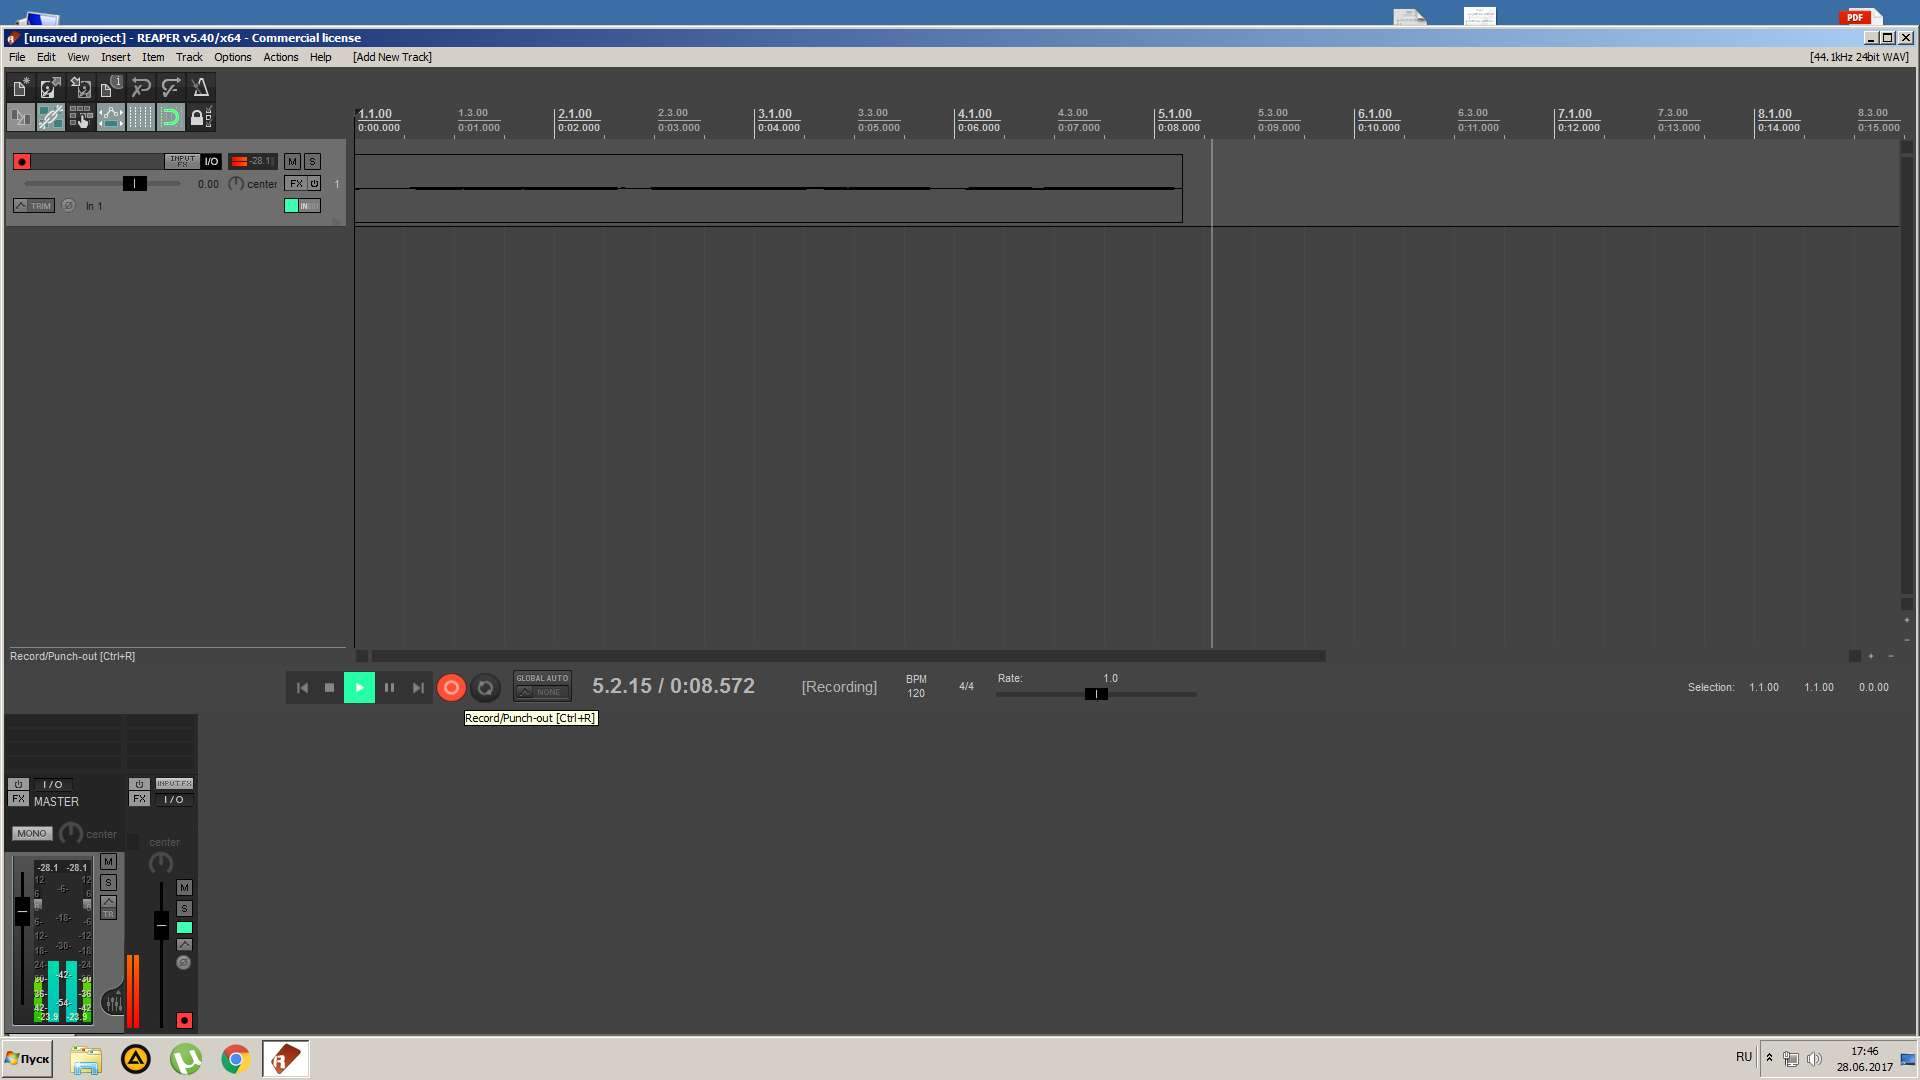Open track input selector 'In 1'
The height and width of the screenshot is (1080, 1920).
[x=94, y=206]
